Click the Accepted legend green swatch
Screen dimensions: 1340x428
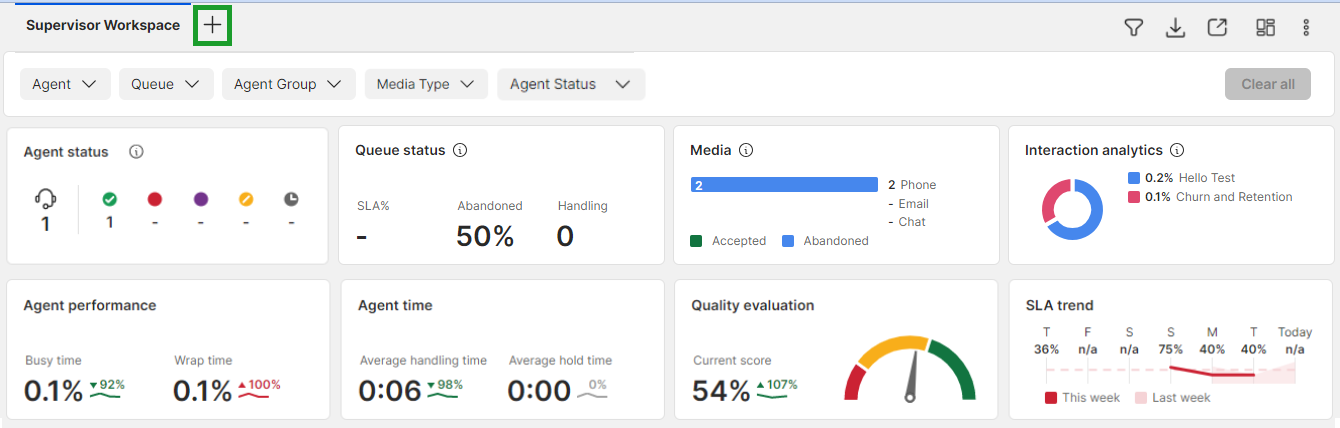(696, 241)
